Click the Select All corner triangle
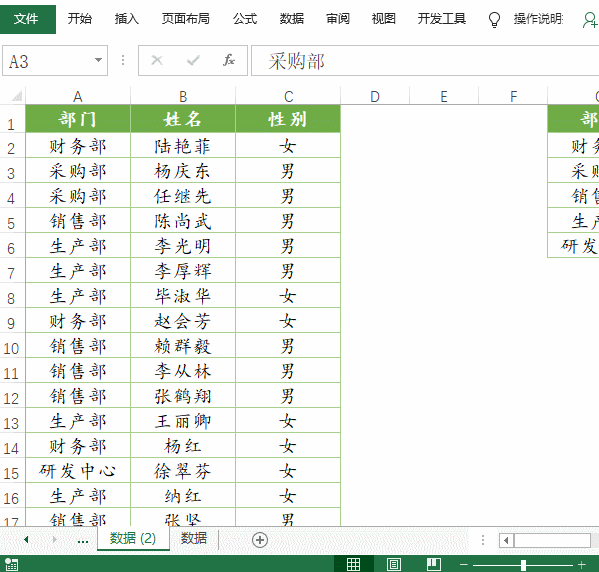 [x=16, y=96]
